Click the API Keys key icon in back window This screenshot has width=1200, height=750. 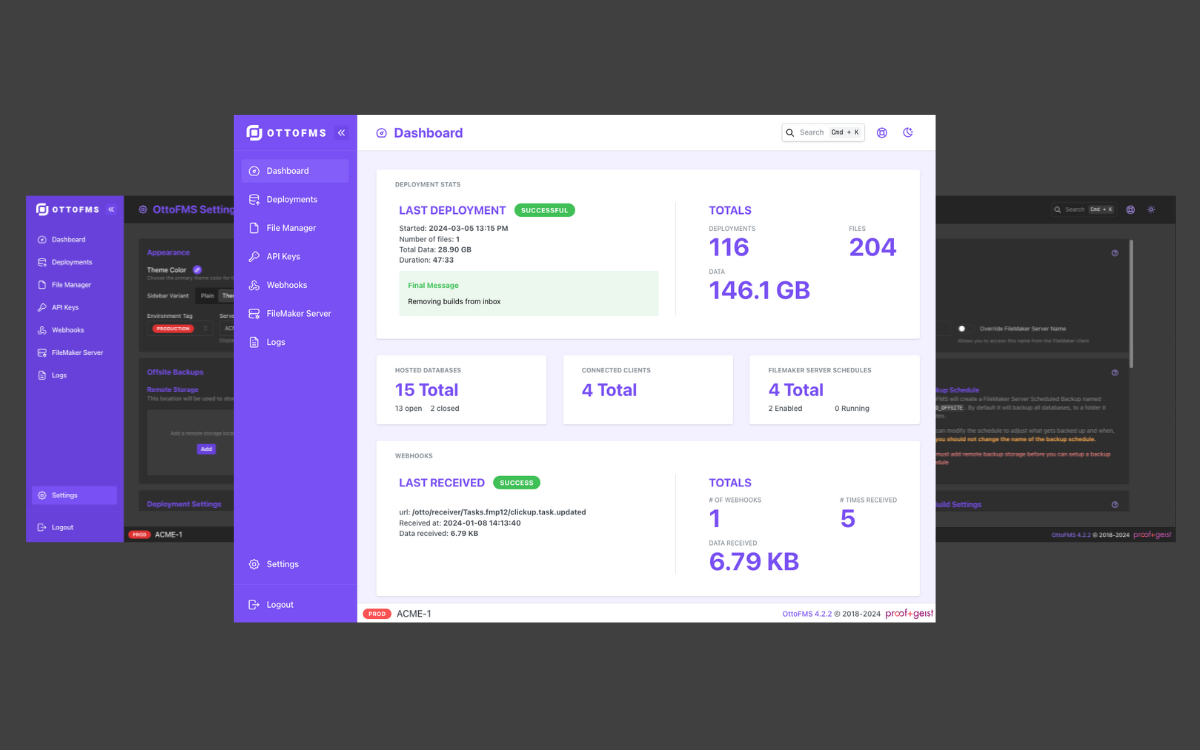42,308
